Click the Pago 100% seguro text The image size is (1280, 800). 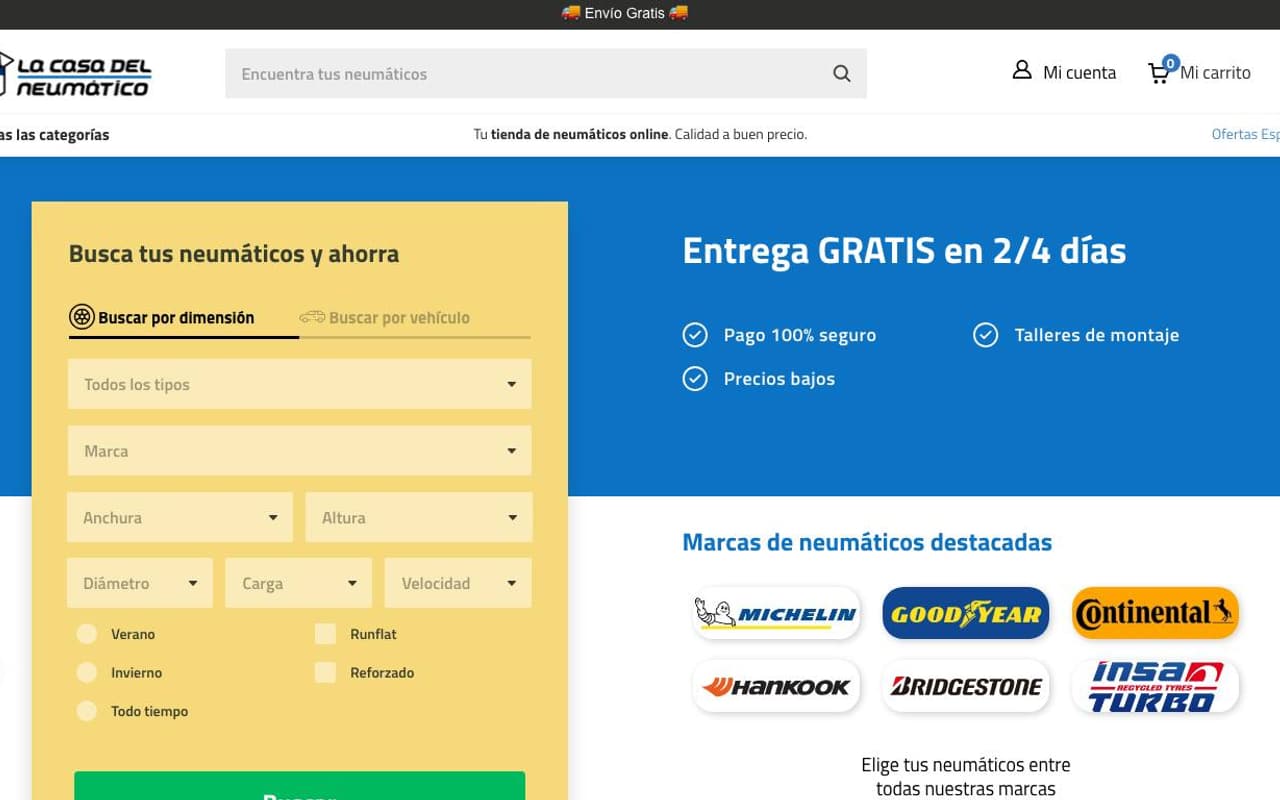[x=800, y=335]
